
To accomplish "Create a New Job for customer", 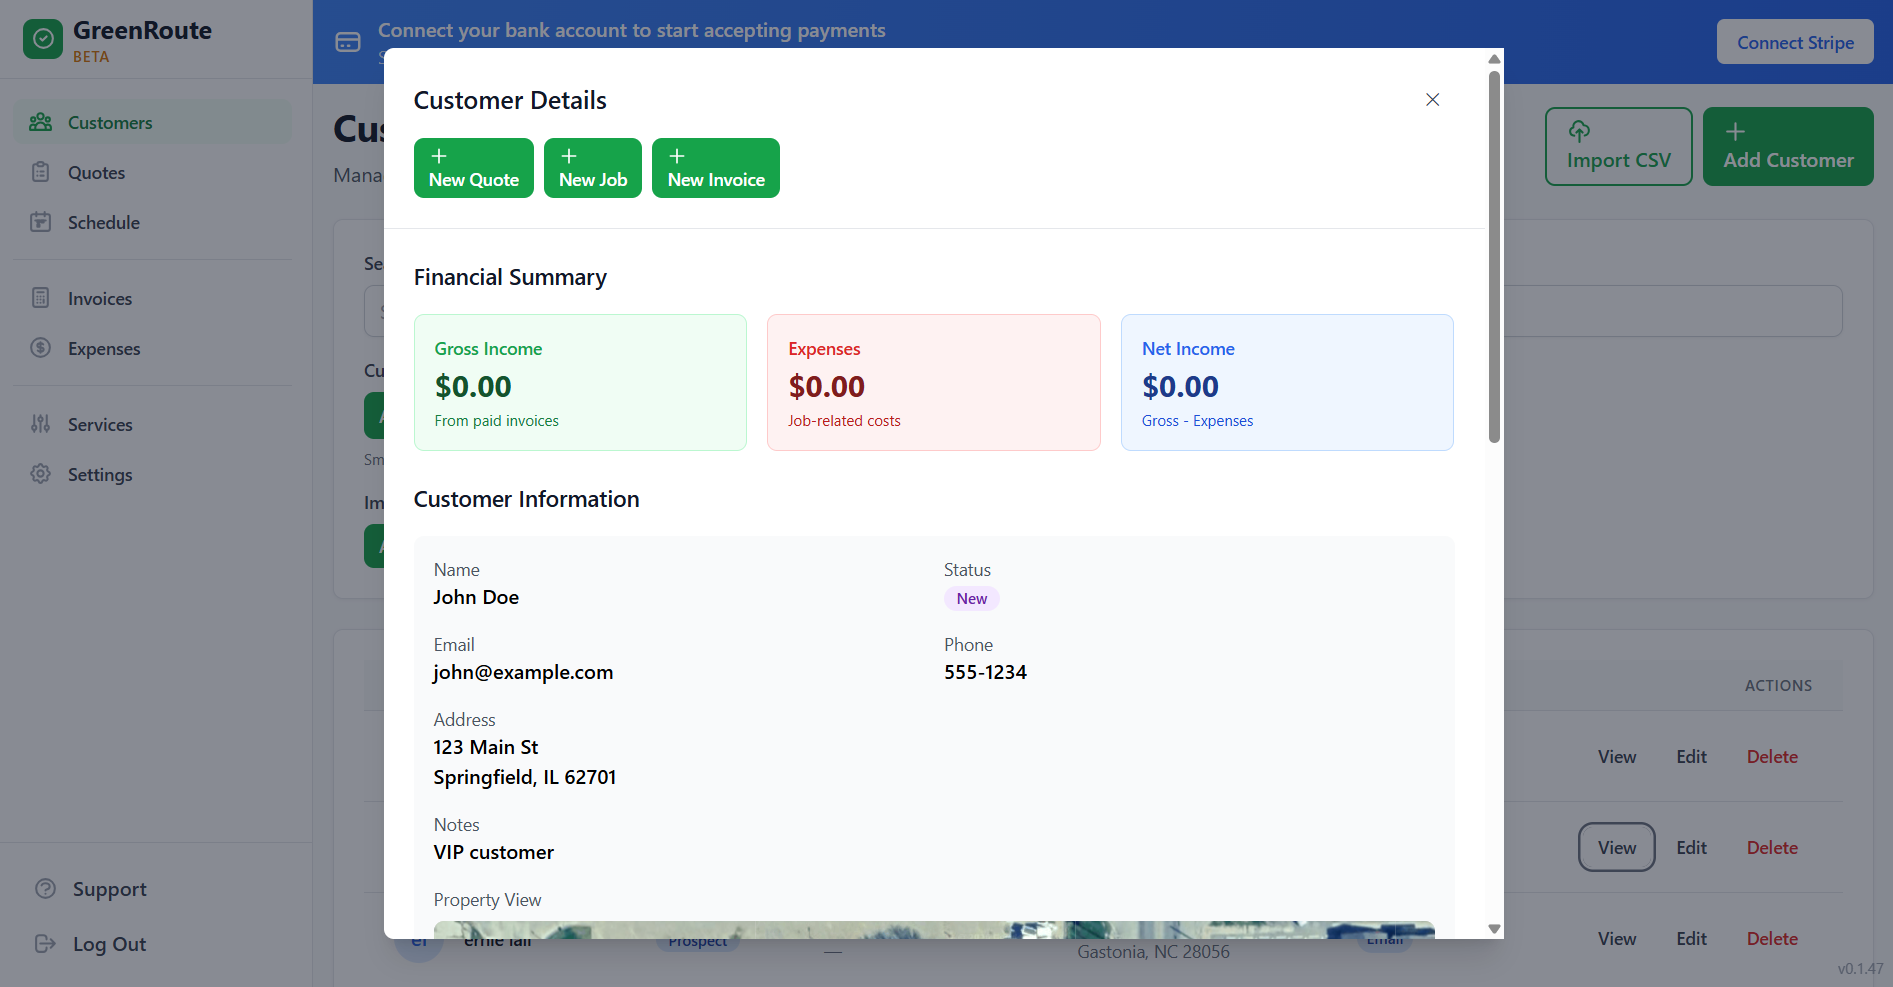I will pyautogui.click(x=593, y=168).
